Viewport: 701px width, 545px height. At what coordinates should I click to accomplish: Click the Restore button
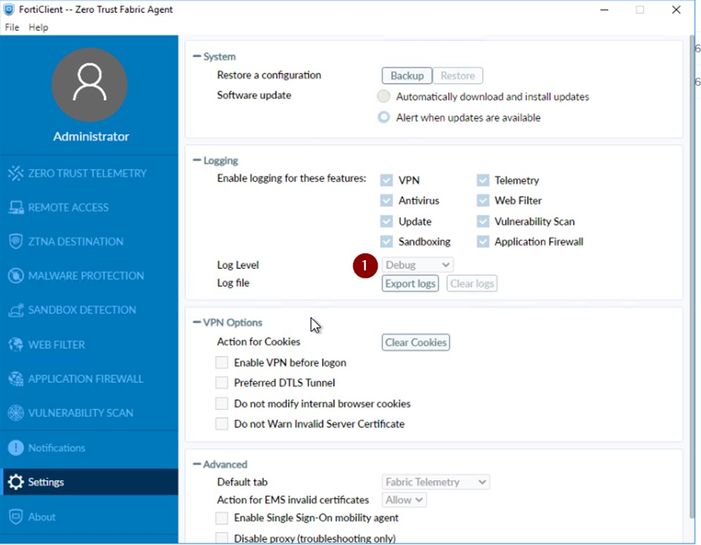pyautogui.click(x=458, y=76)
